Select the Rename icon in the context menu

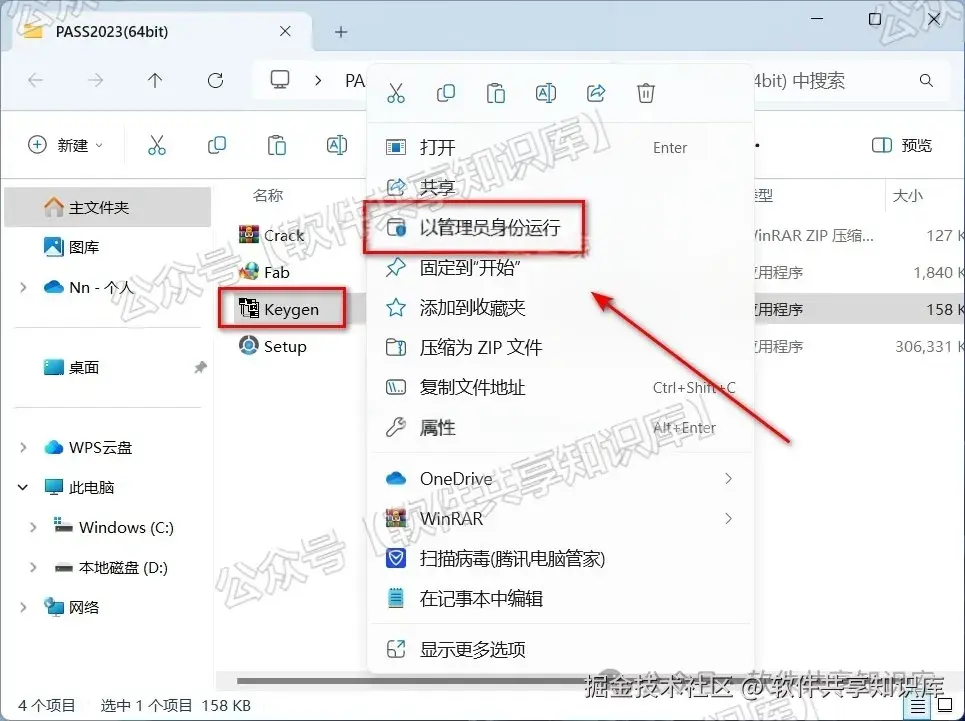[546, 92]
